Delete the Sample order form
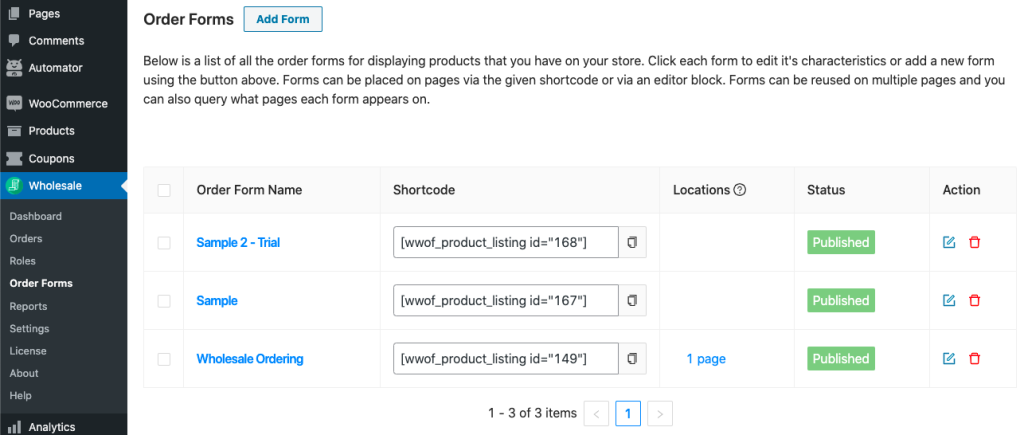This screenshot has height=435, width=1024. (975, 300)
